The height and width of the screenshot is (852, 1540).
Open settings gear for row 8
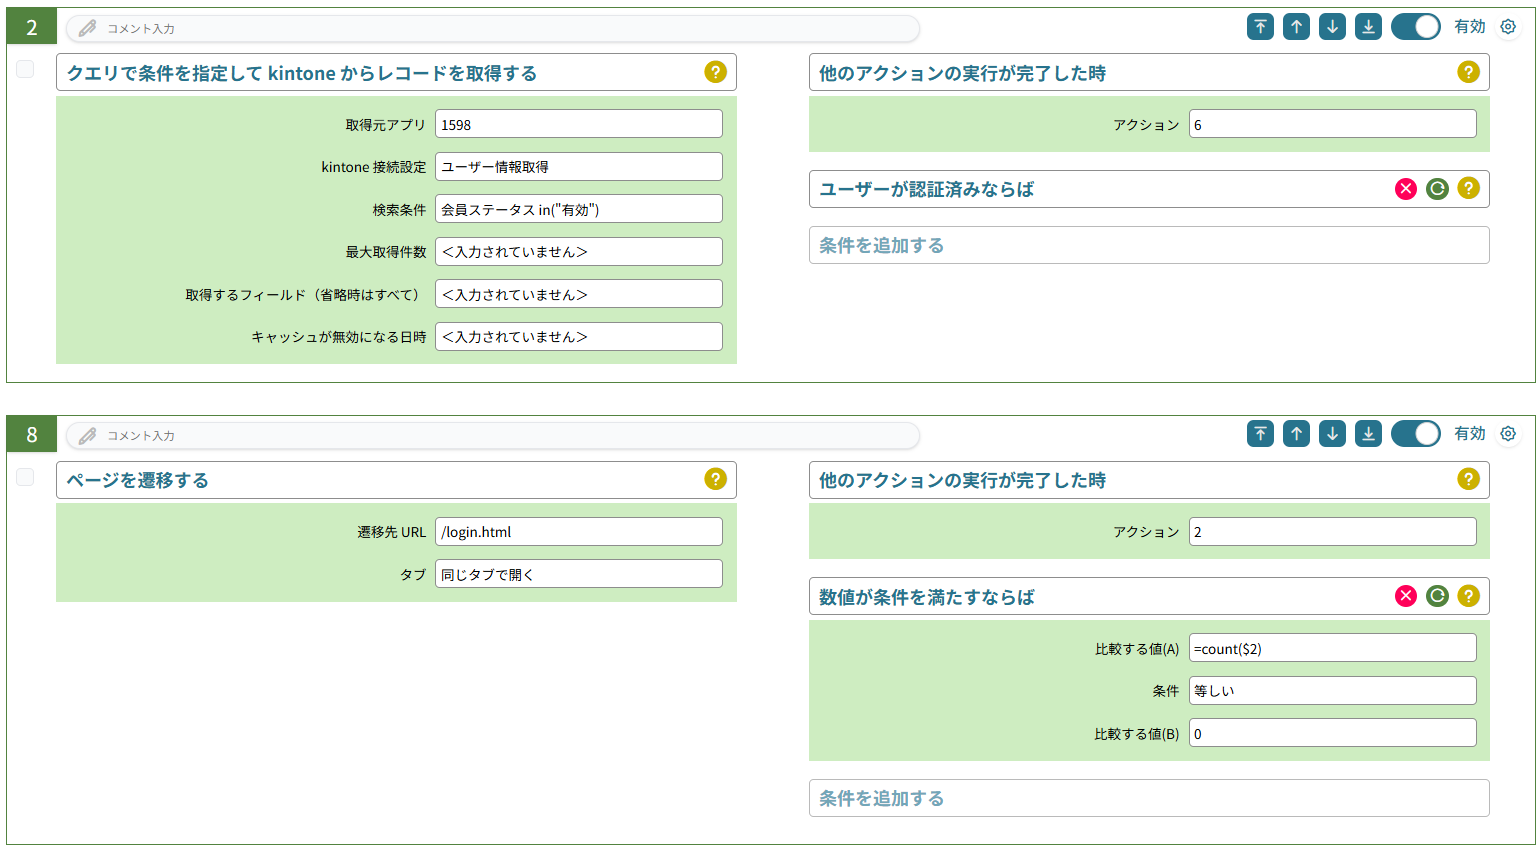pyautogui.click(x=1508, y=434)
